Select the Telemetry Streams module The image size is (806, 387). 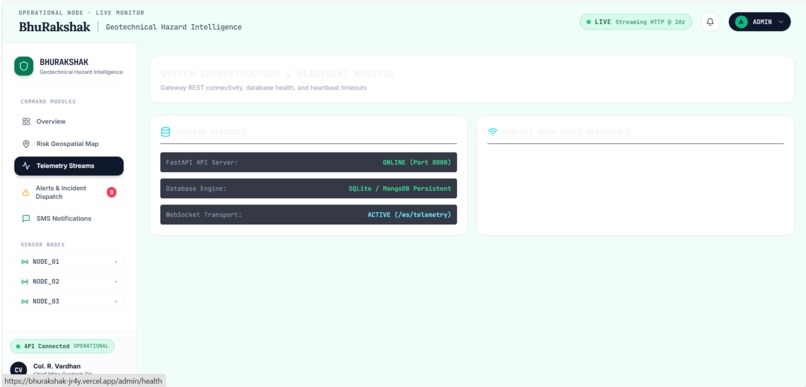point(69,166)
